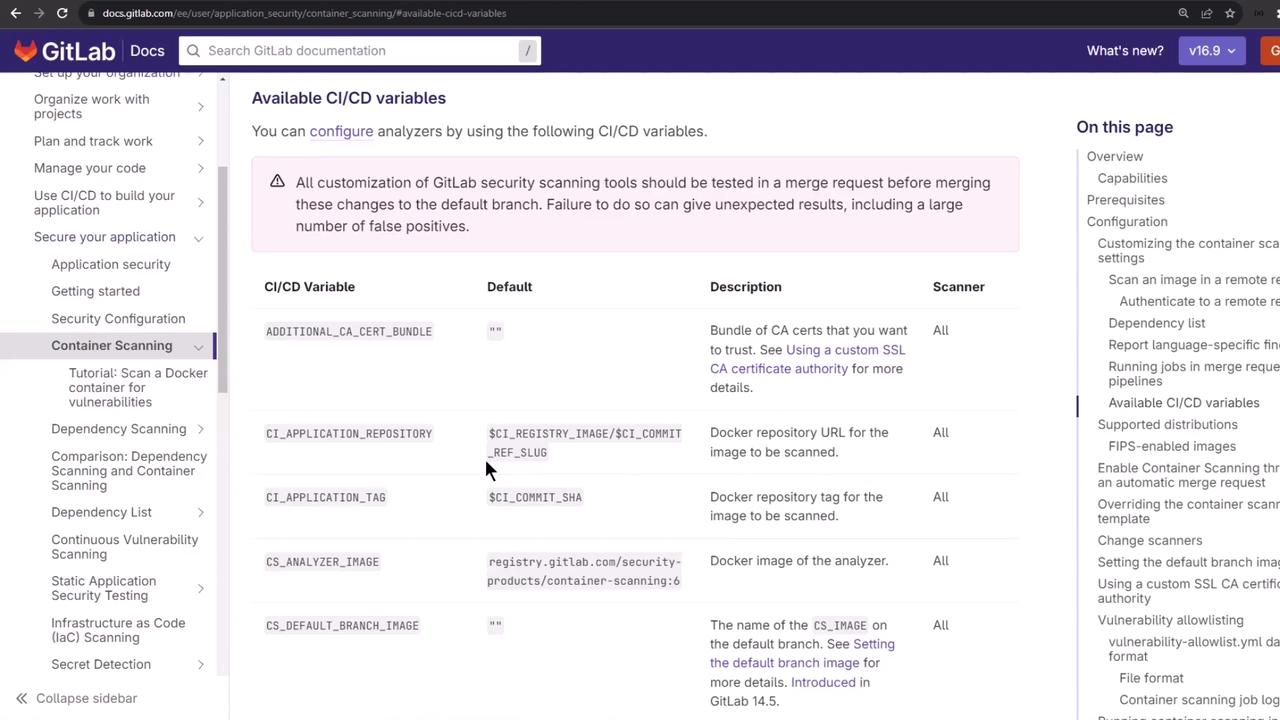The width and height of the screenshot is (1280, 720).
Task: Click the Collapse sidebar double-chevron icon
Action: point(21,698)
